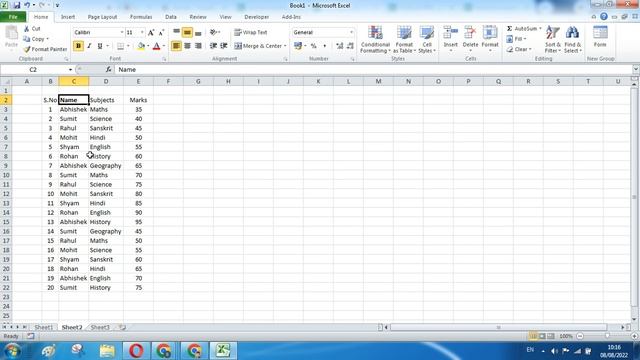Click the AutoSum sigma icon

[x=509, y=29]
